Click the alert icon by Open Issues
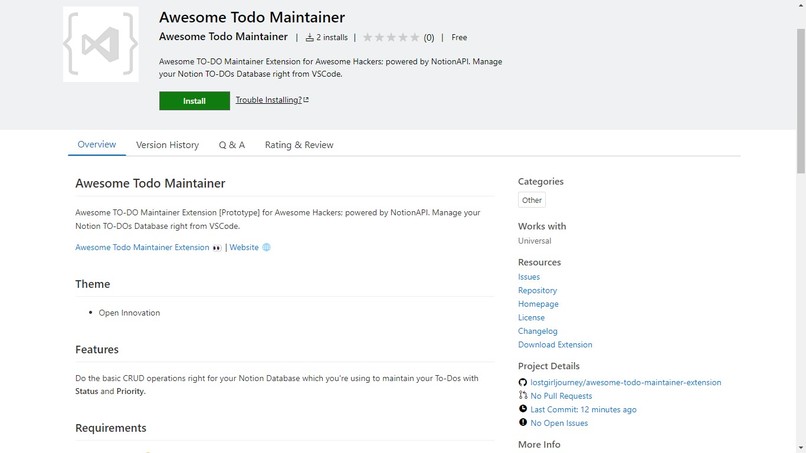Screen dimensions: 806x453 pos(523,422)
